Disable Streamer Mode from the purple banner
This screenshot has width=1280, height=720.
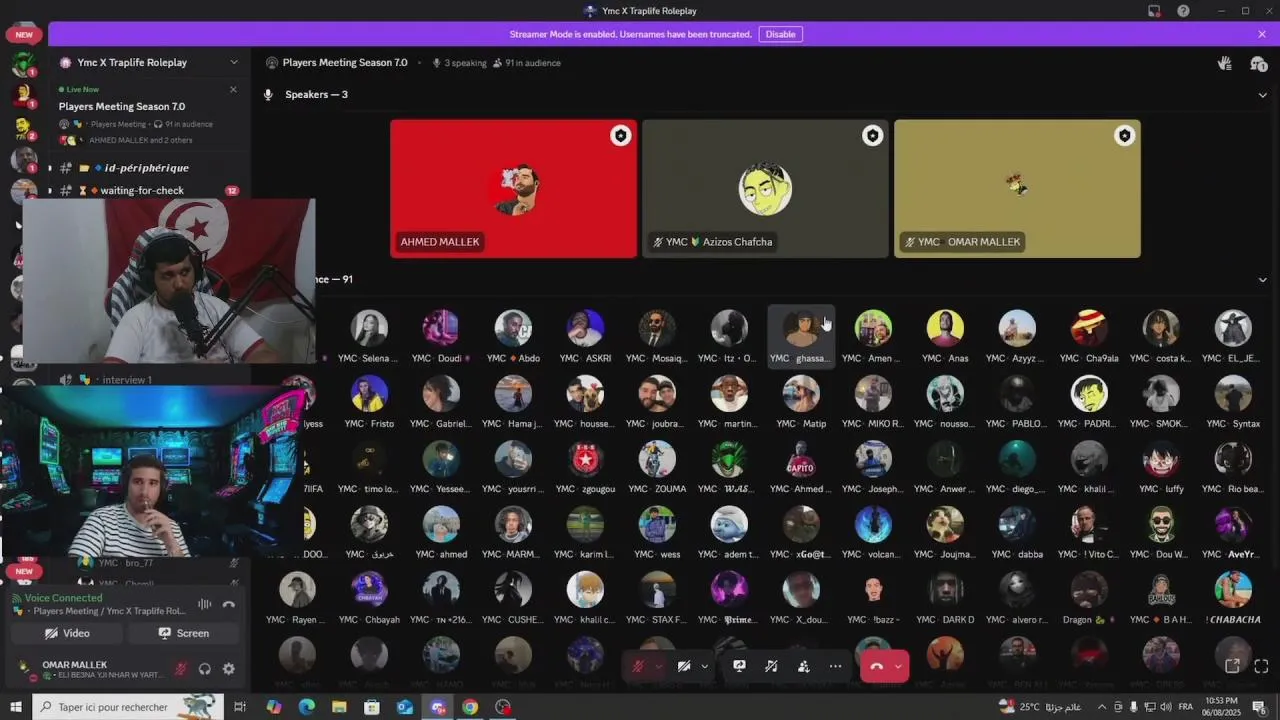(x=780, y=34)
